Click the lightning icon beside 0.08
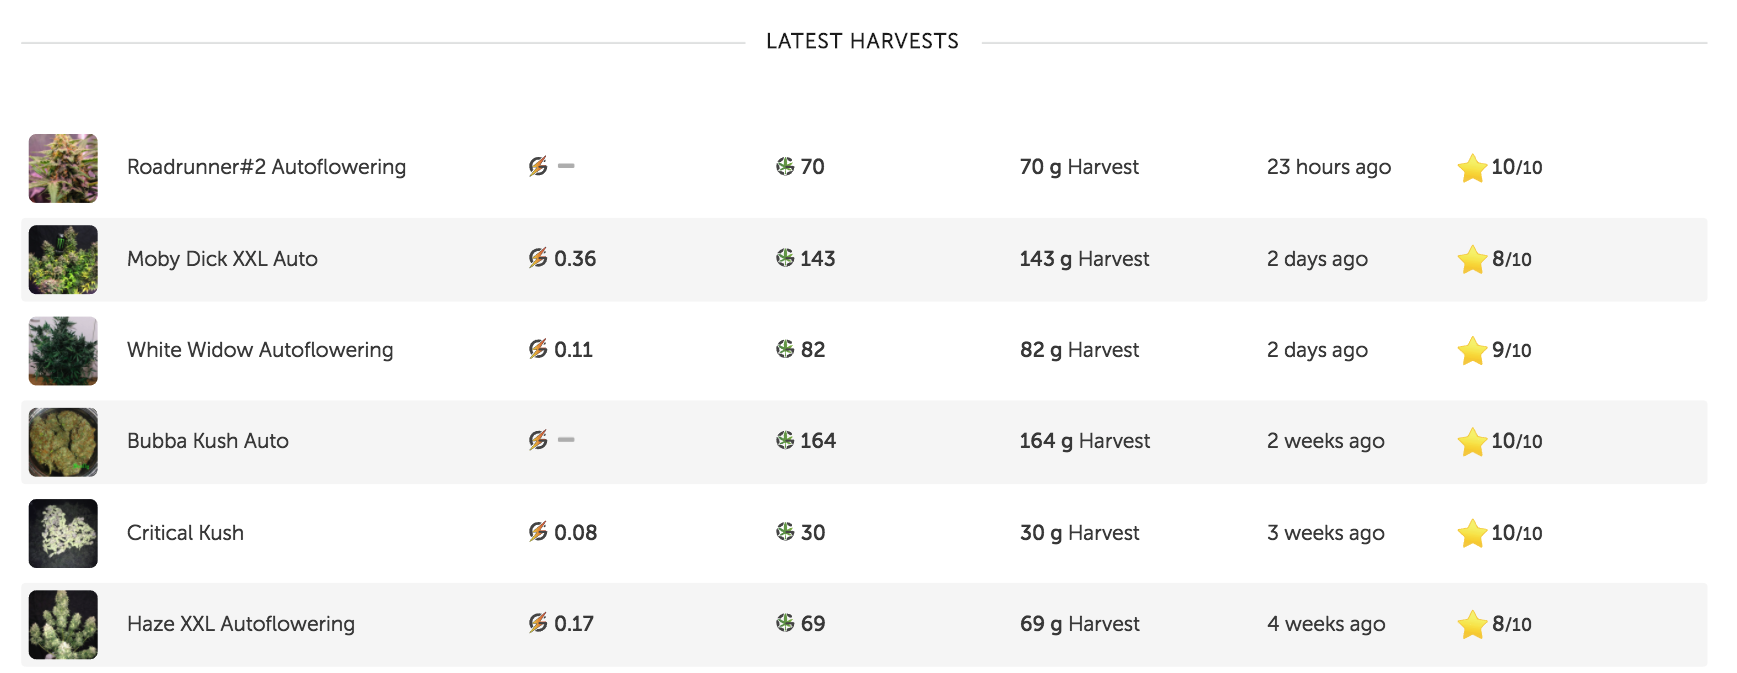Viewport: 1737px width, 673px height. 538,532
